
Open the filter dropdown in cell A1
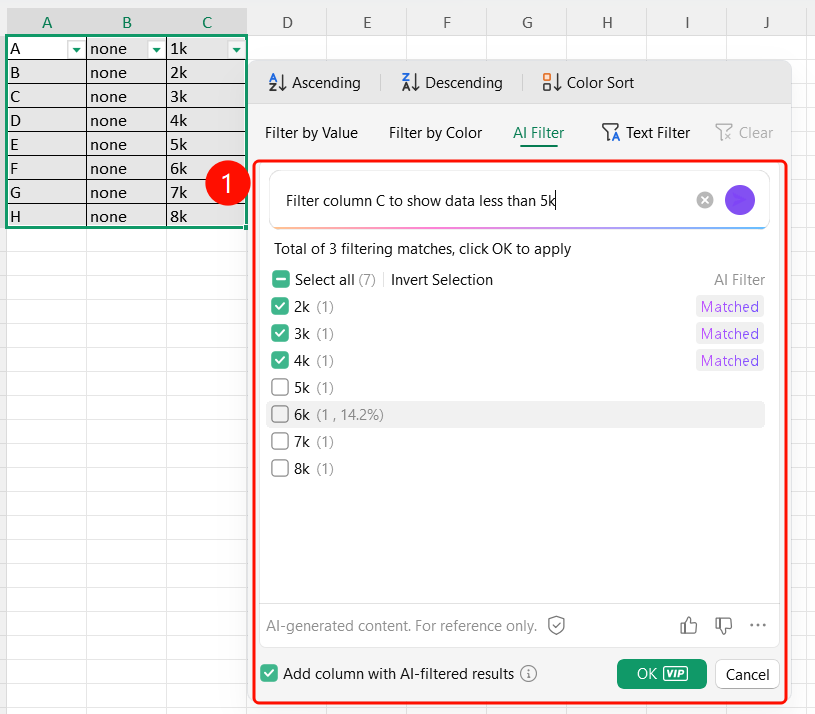[x=76, y=50]
